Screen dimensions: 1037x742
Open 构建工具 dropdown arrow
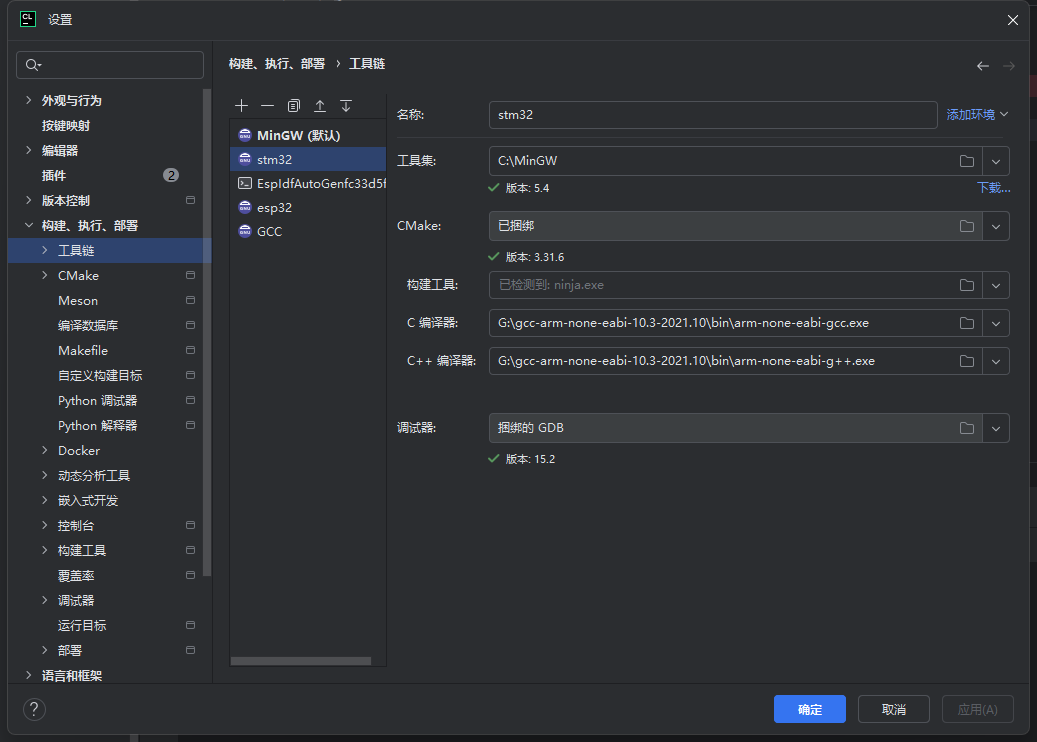click(x=996, y=285)
